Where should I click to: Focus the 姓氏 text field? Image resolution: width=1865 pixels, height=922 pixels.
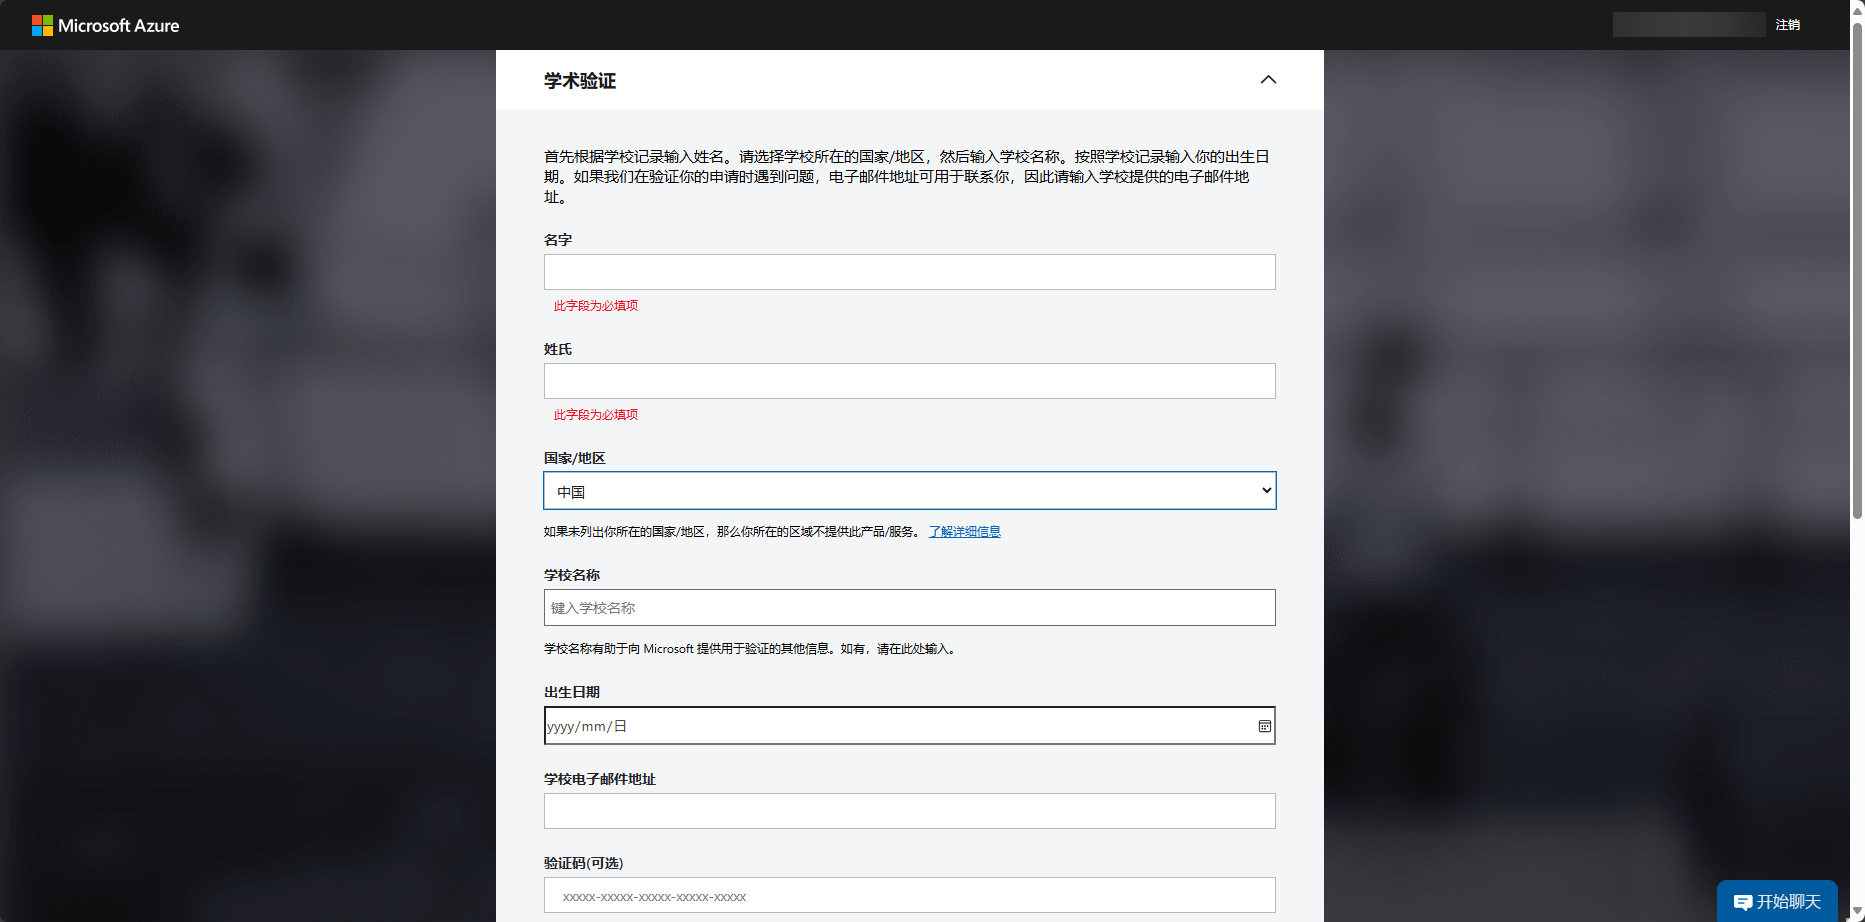tap(909, 381)
